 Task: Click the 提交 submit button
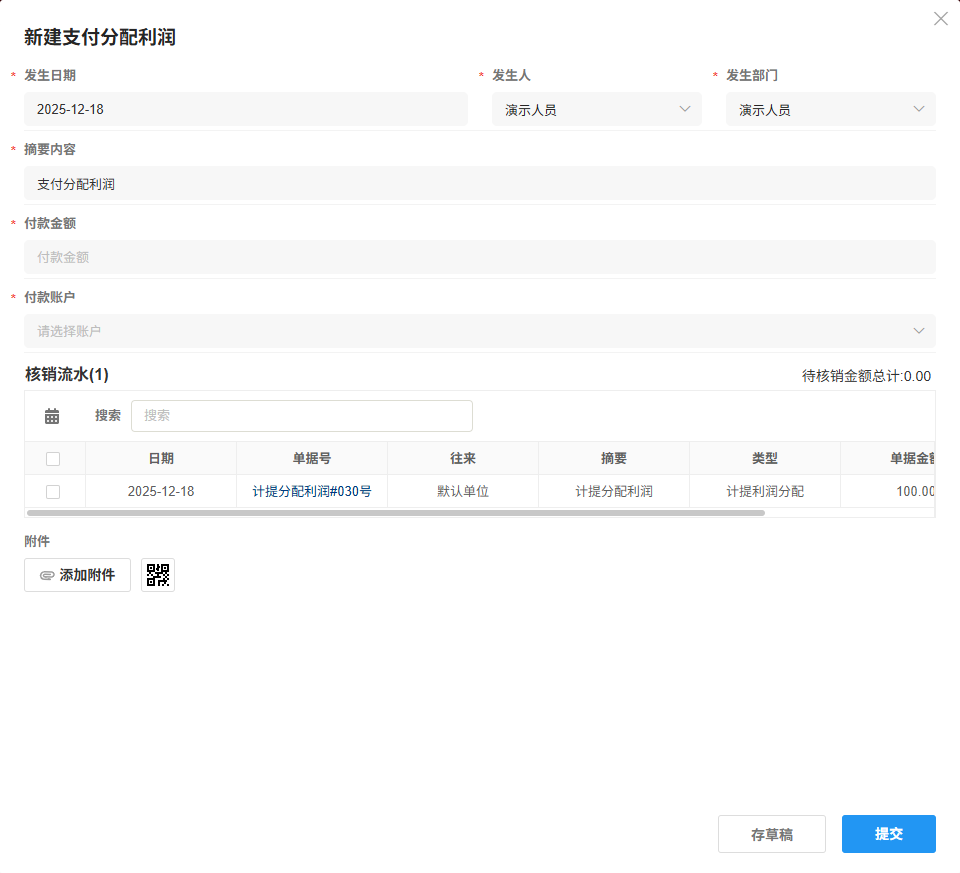888,833
